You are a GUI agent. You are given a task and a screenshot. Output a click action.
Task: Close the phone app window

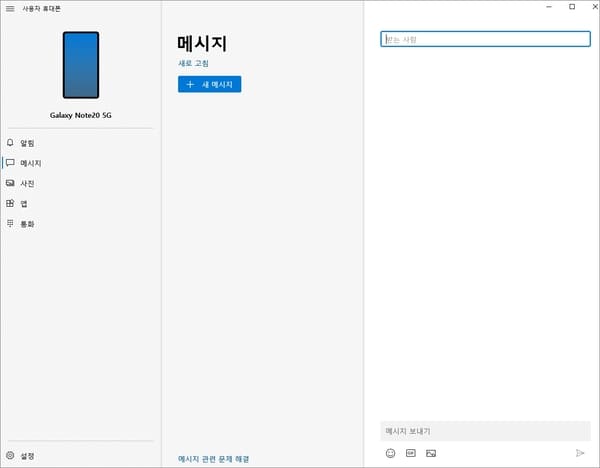click(595, 7)
